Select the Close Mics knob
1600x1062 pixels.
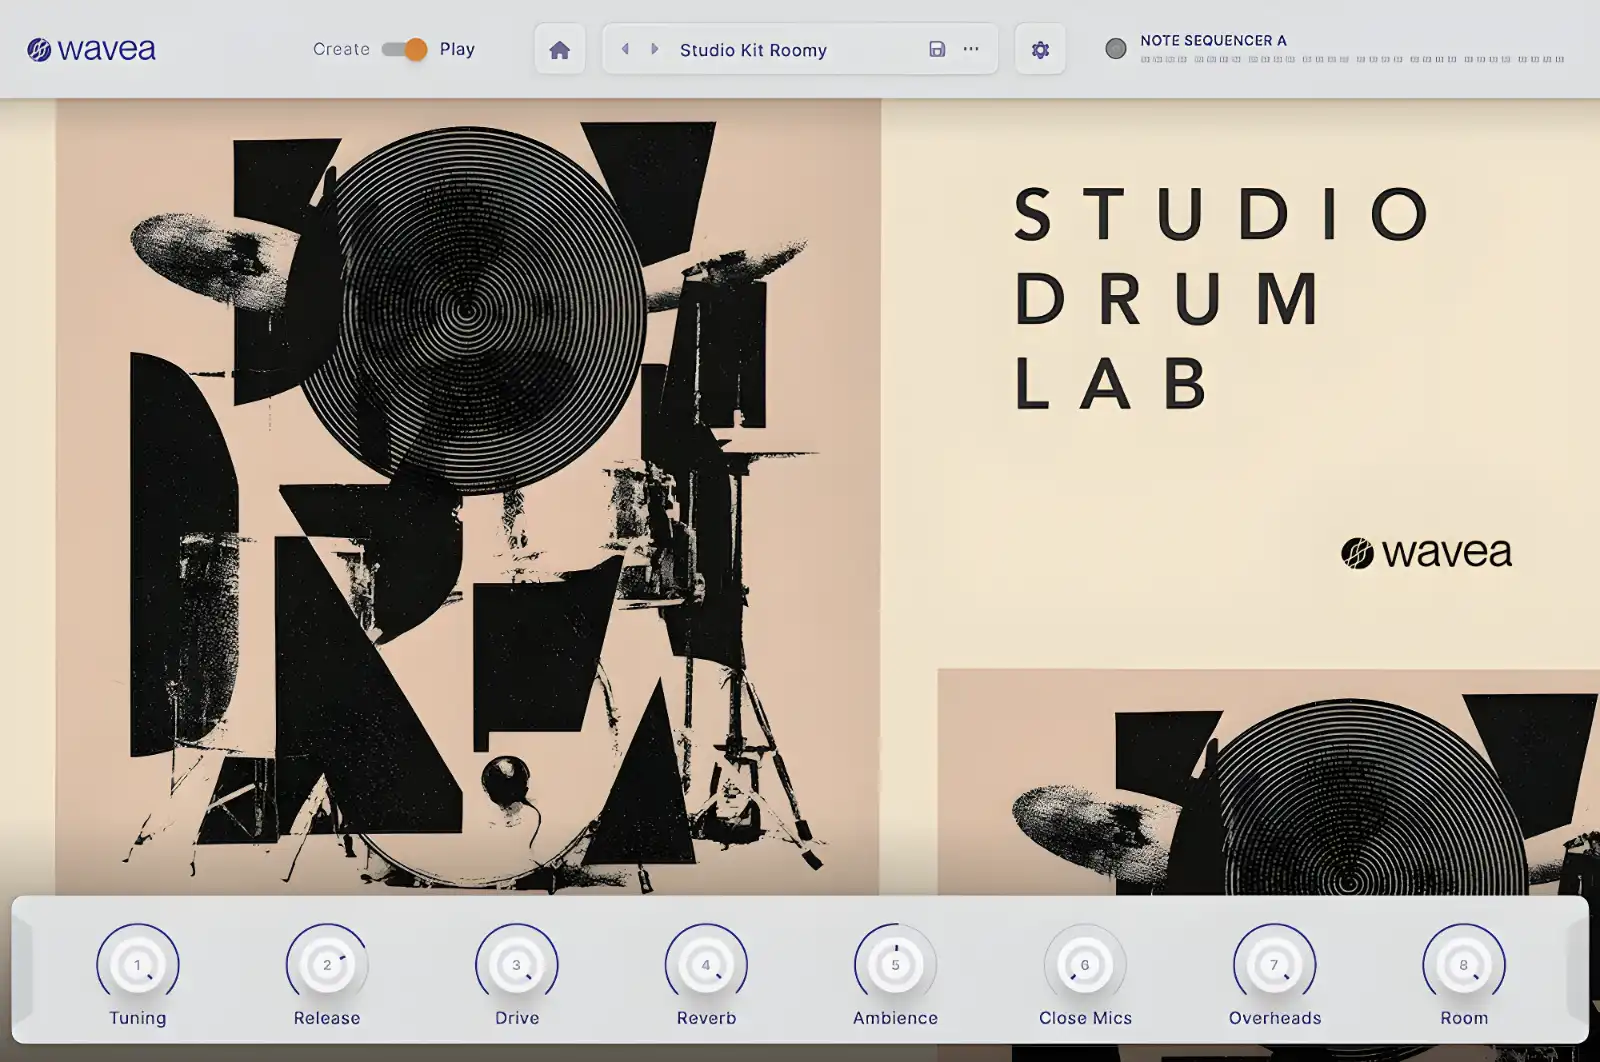click(x=1085, y=964)
